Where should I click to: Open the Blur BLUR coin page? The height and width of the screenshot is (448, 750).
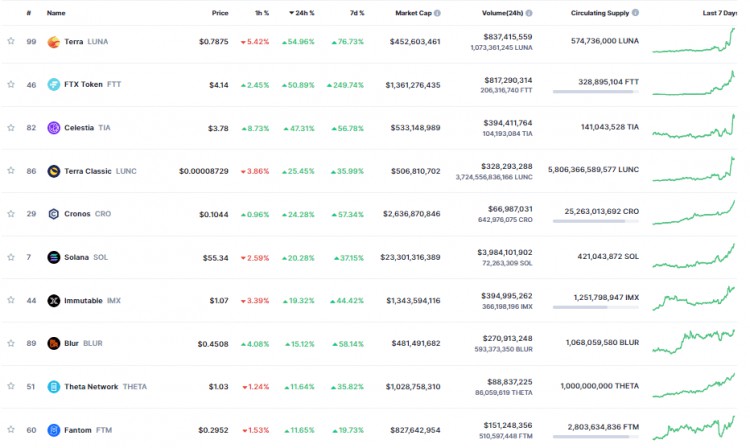83,343
